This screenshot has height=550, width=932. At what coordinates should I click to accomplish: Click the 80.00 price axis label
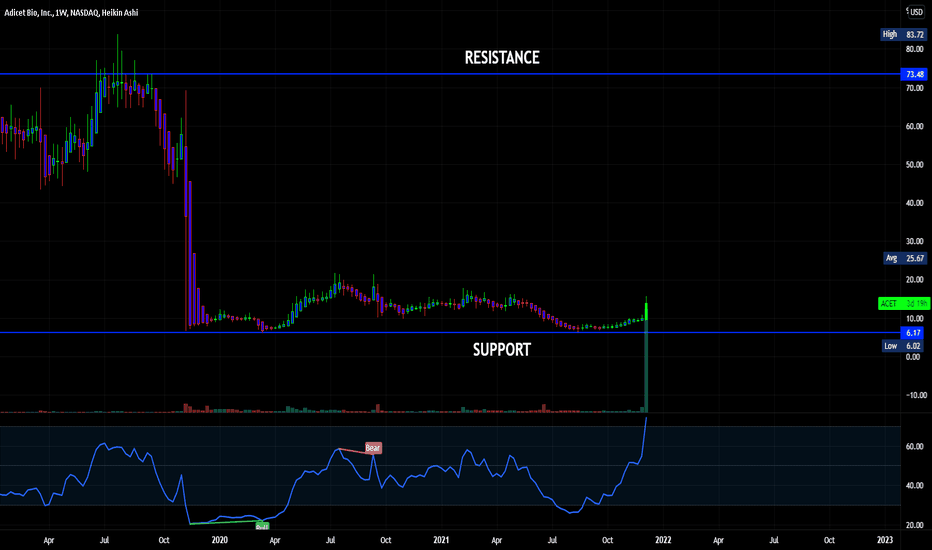click(914, 49)
